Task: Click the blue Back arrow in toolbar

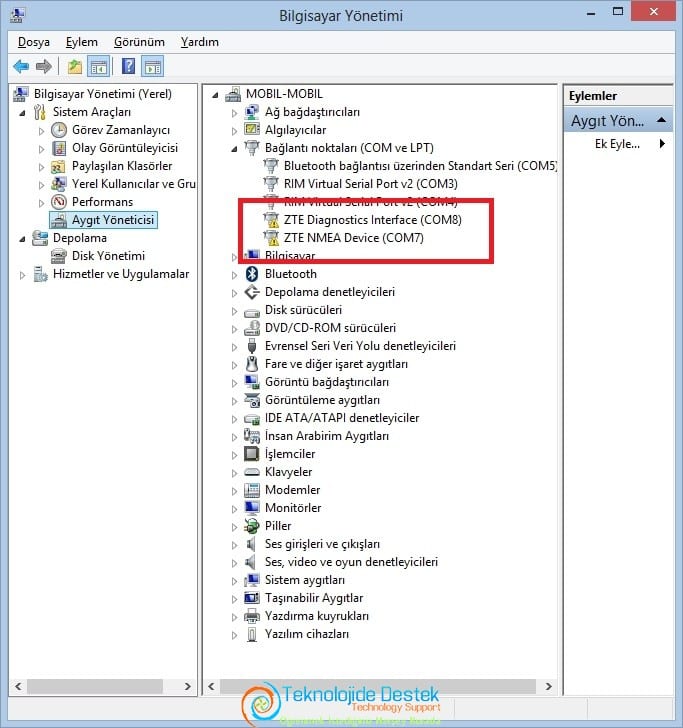Action: (21, 67)
